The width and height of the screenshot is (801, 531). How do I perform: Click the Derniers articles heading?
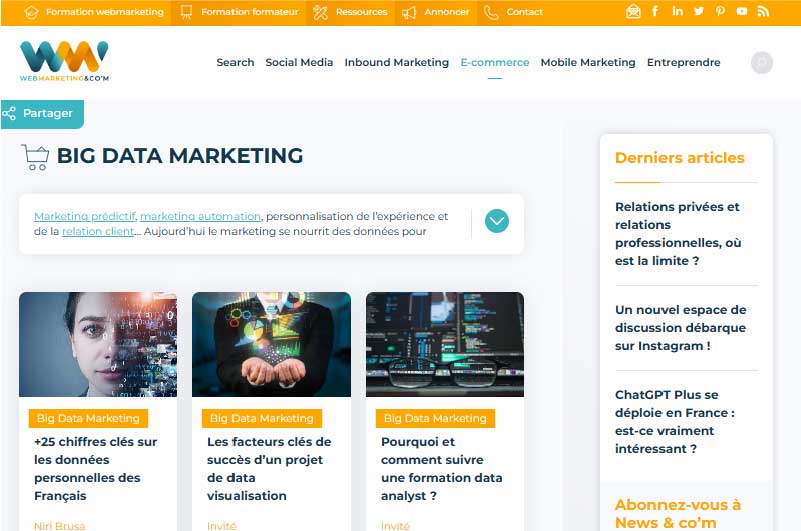pos(679,158)
